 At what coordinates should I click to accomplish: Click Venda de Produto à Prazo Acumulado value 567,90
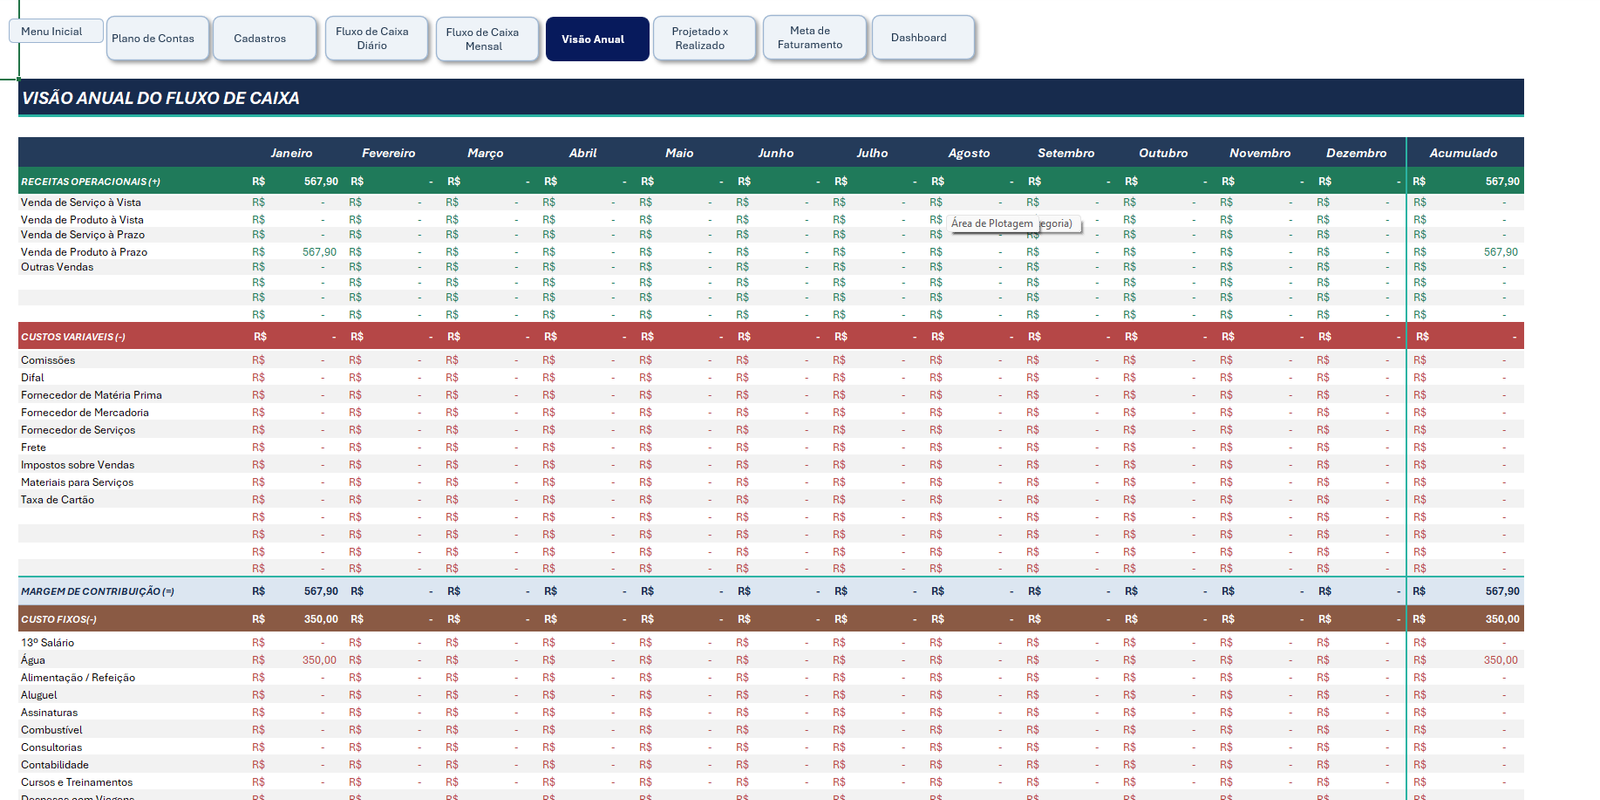coord(1500,252)
